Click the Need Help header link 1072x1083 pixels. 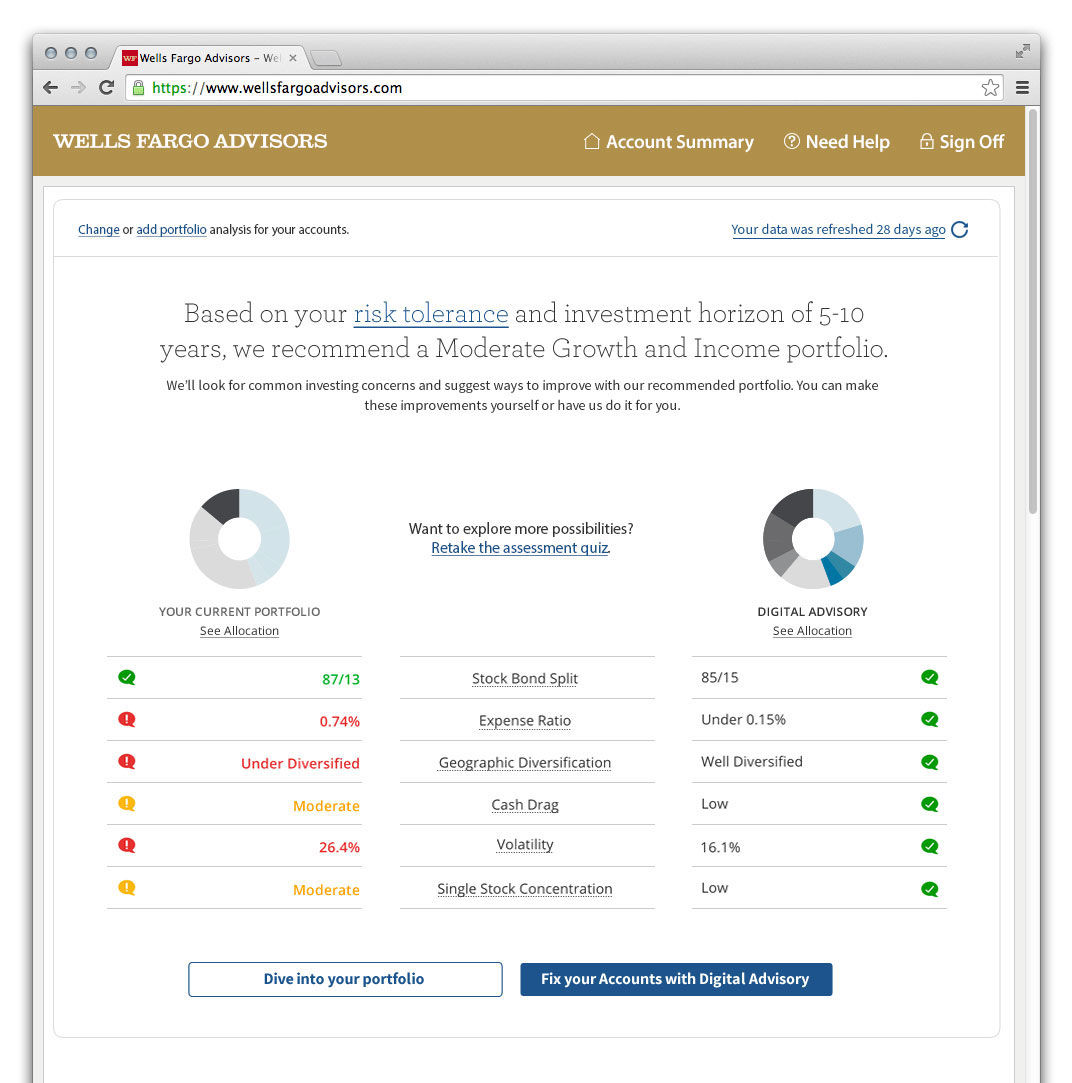tap(836, 142)
